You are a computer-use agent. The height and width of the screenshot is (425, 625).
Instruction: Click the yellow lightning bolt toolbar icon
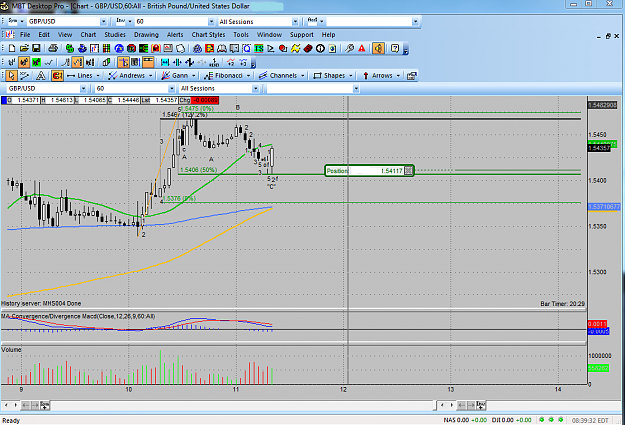pos(295,48)
